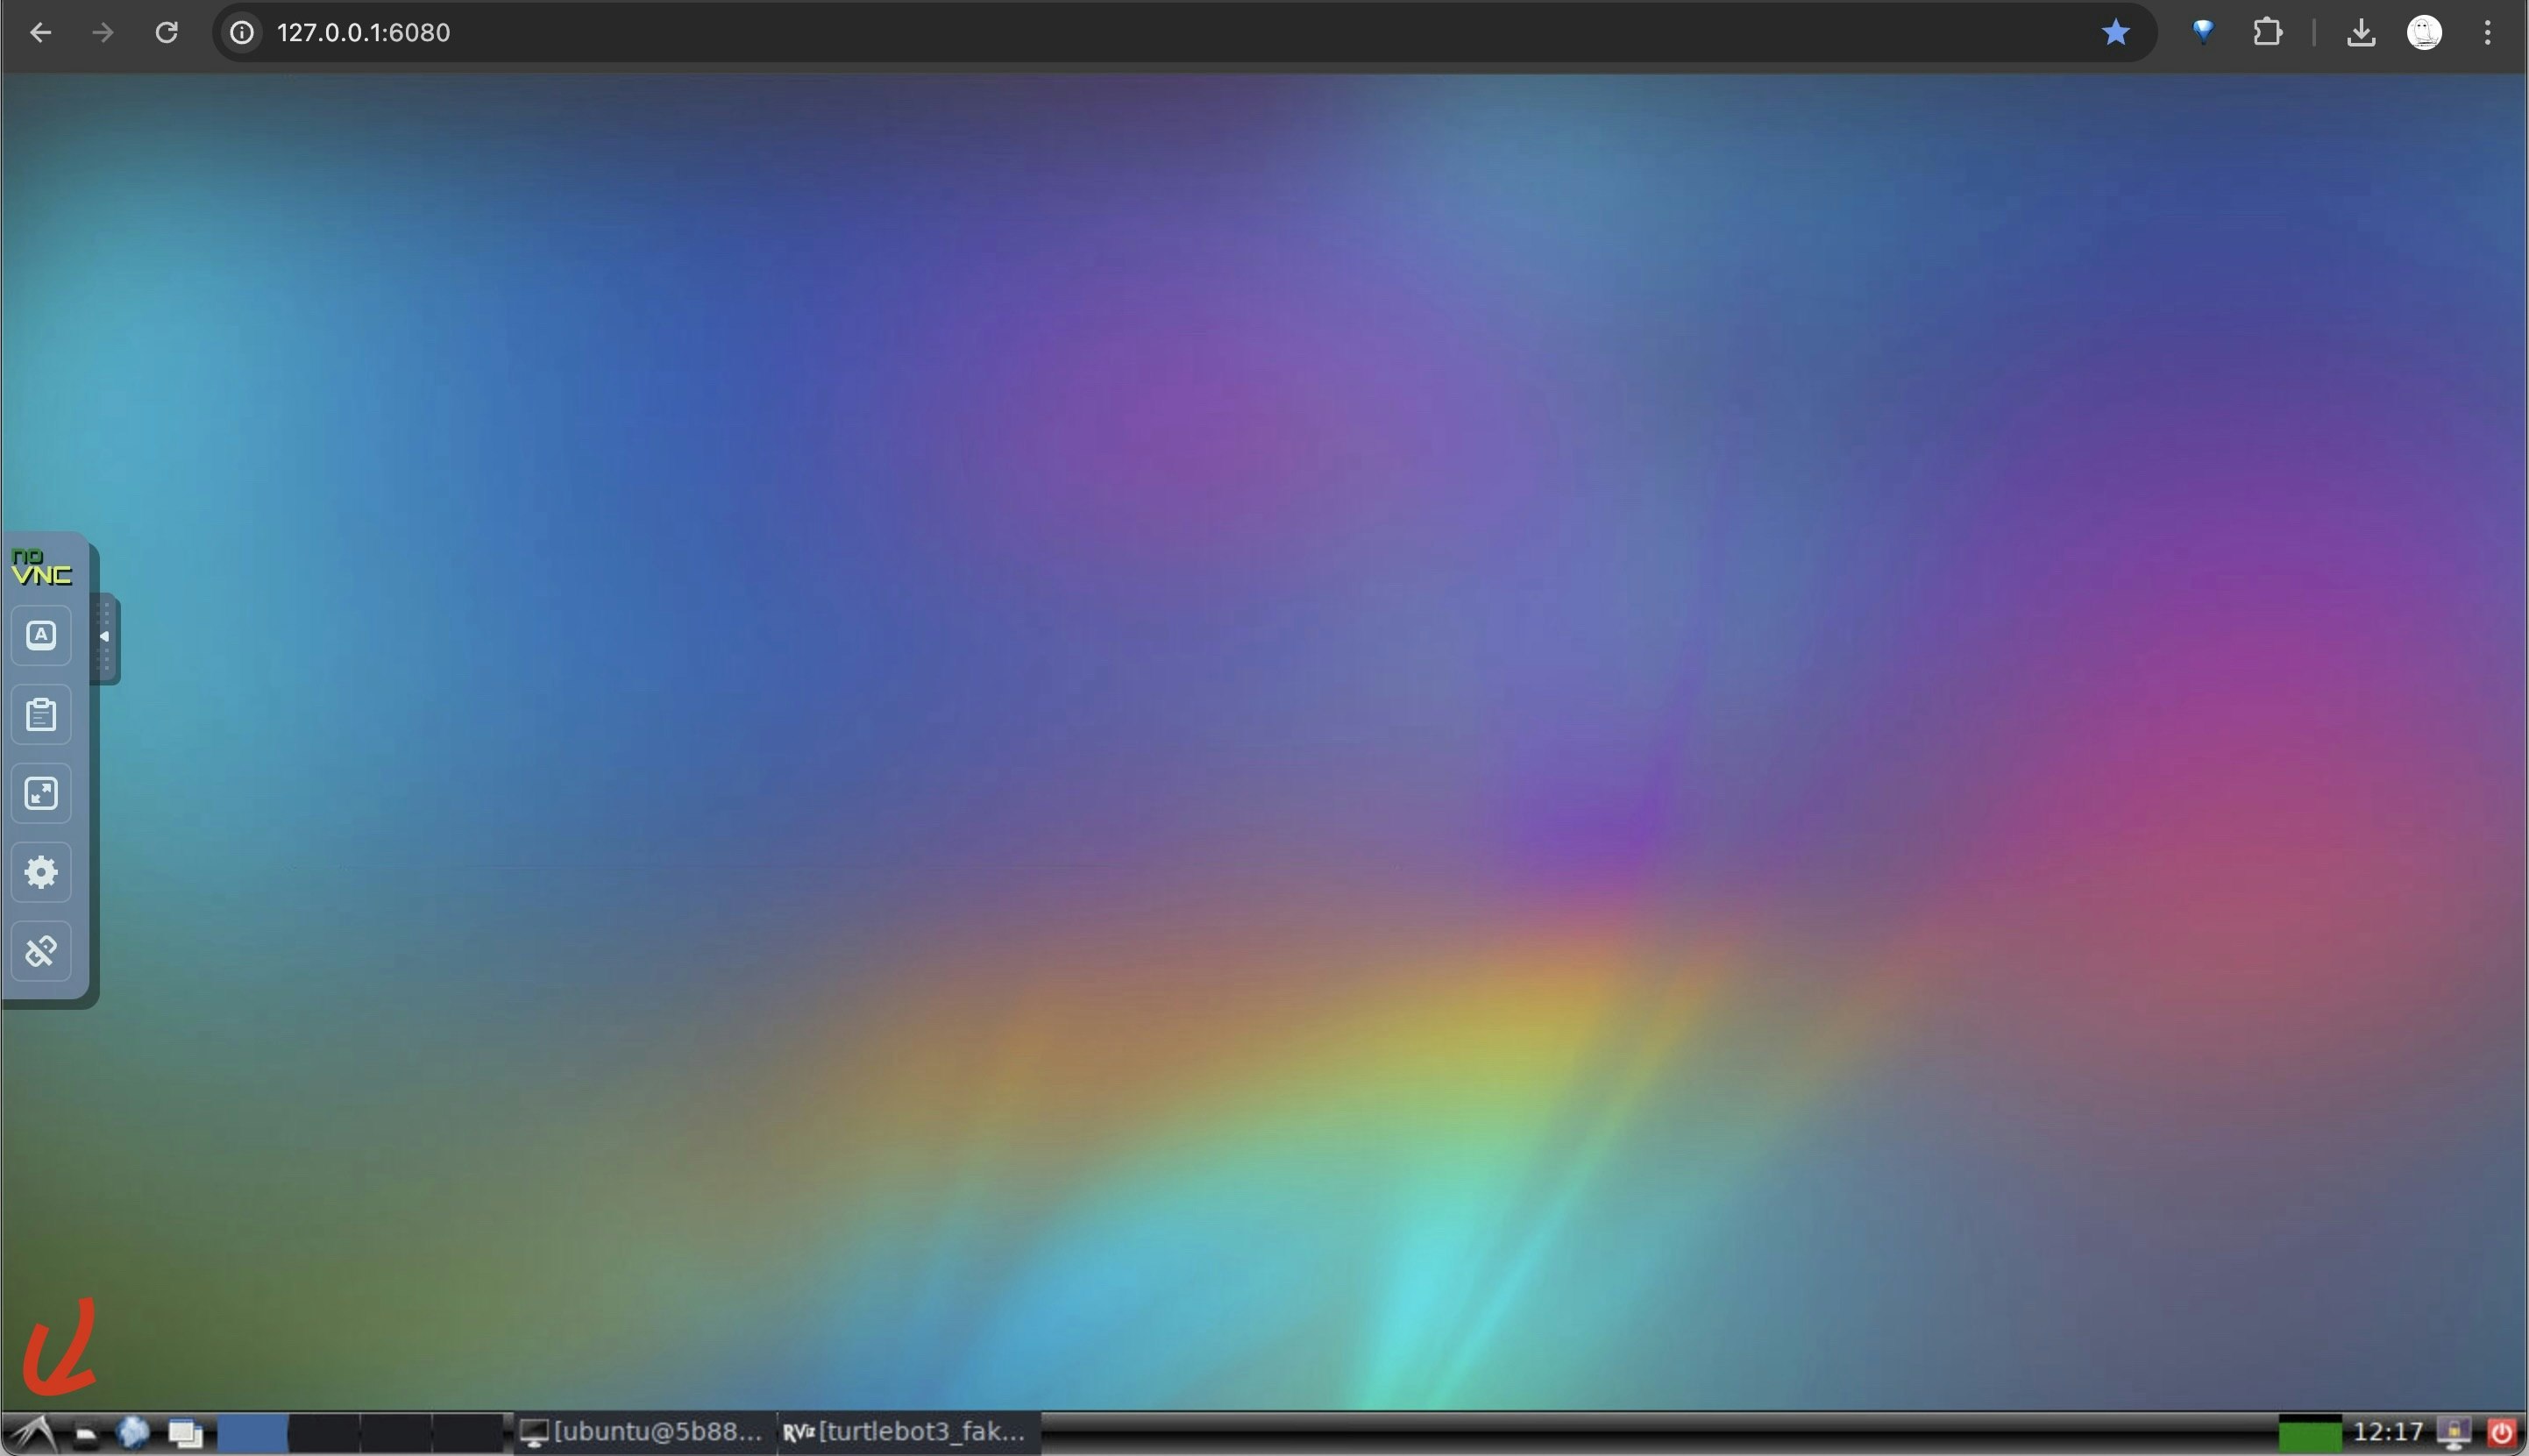Switch to the fourth workspace
This screenshot has width=2529, height=1456.
click(x=467, y=1433)
